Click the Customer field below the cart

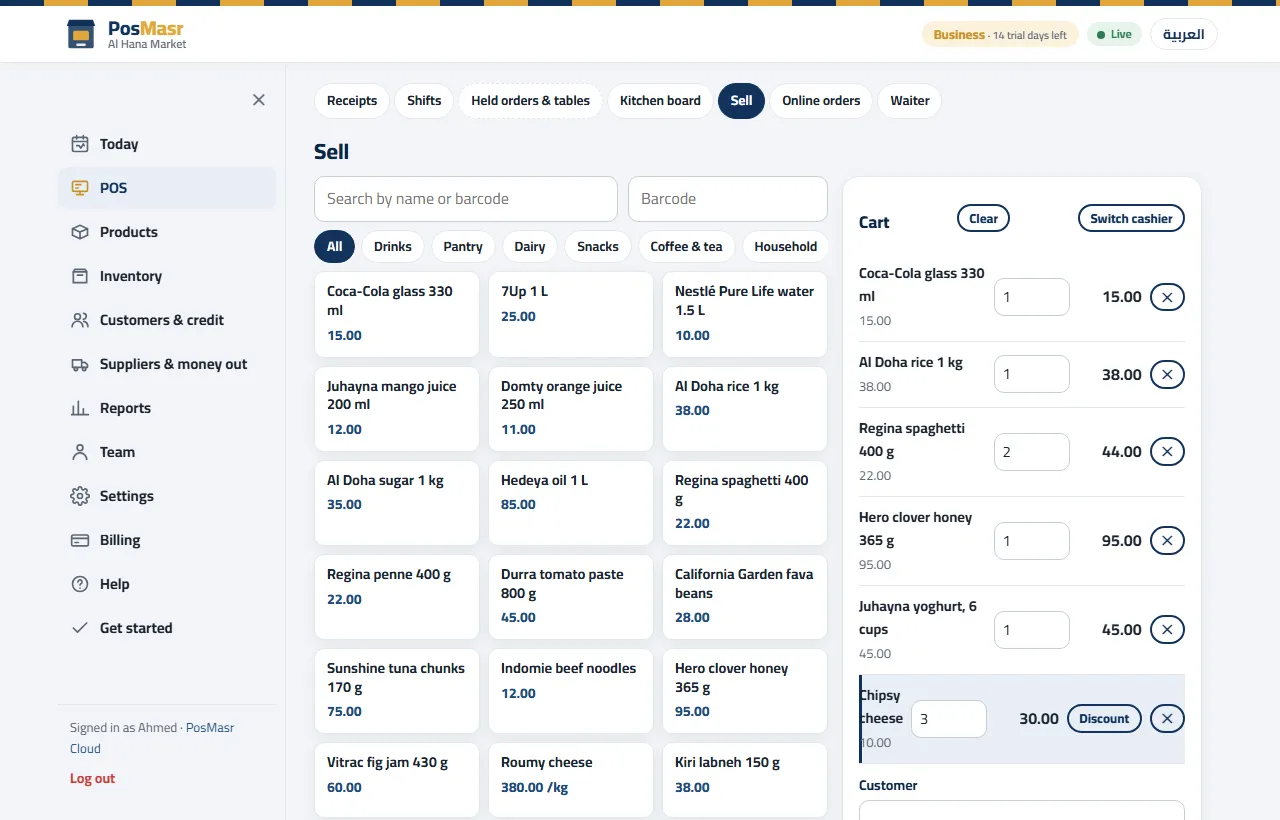point(1022,810)
